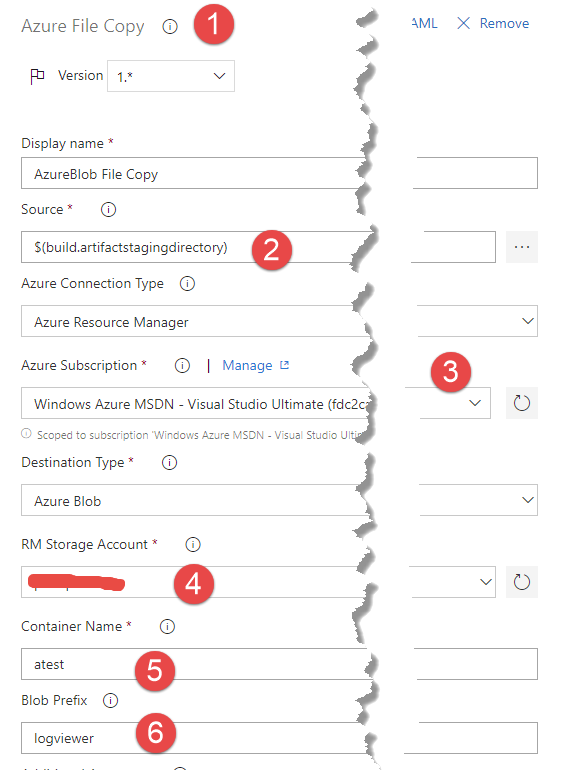Open the RM Storage Account dropdown
The width and height of the screenshot is (568, 770).
point(258,582)
